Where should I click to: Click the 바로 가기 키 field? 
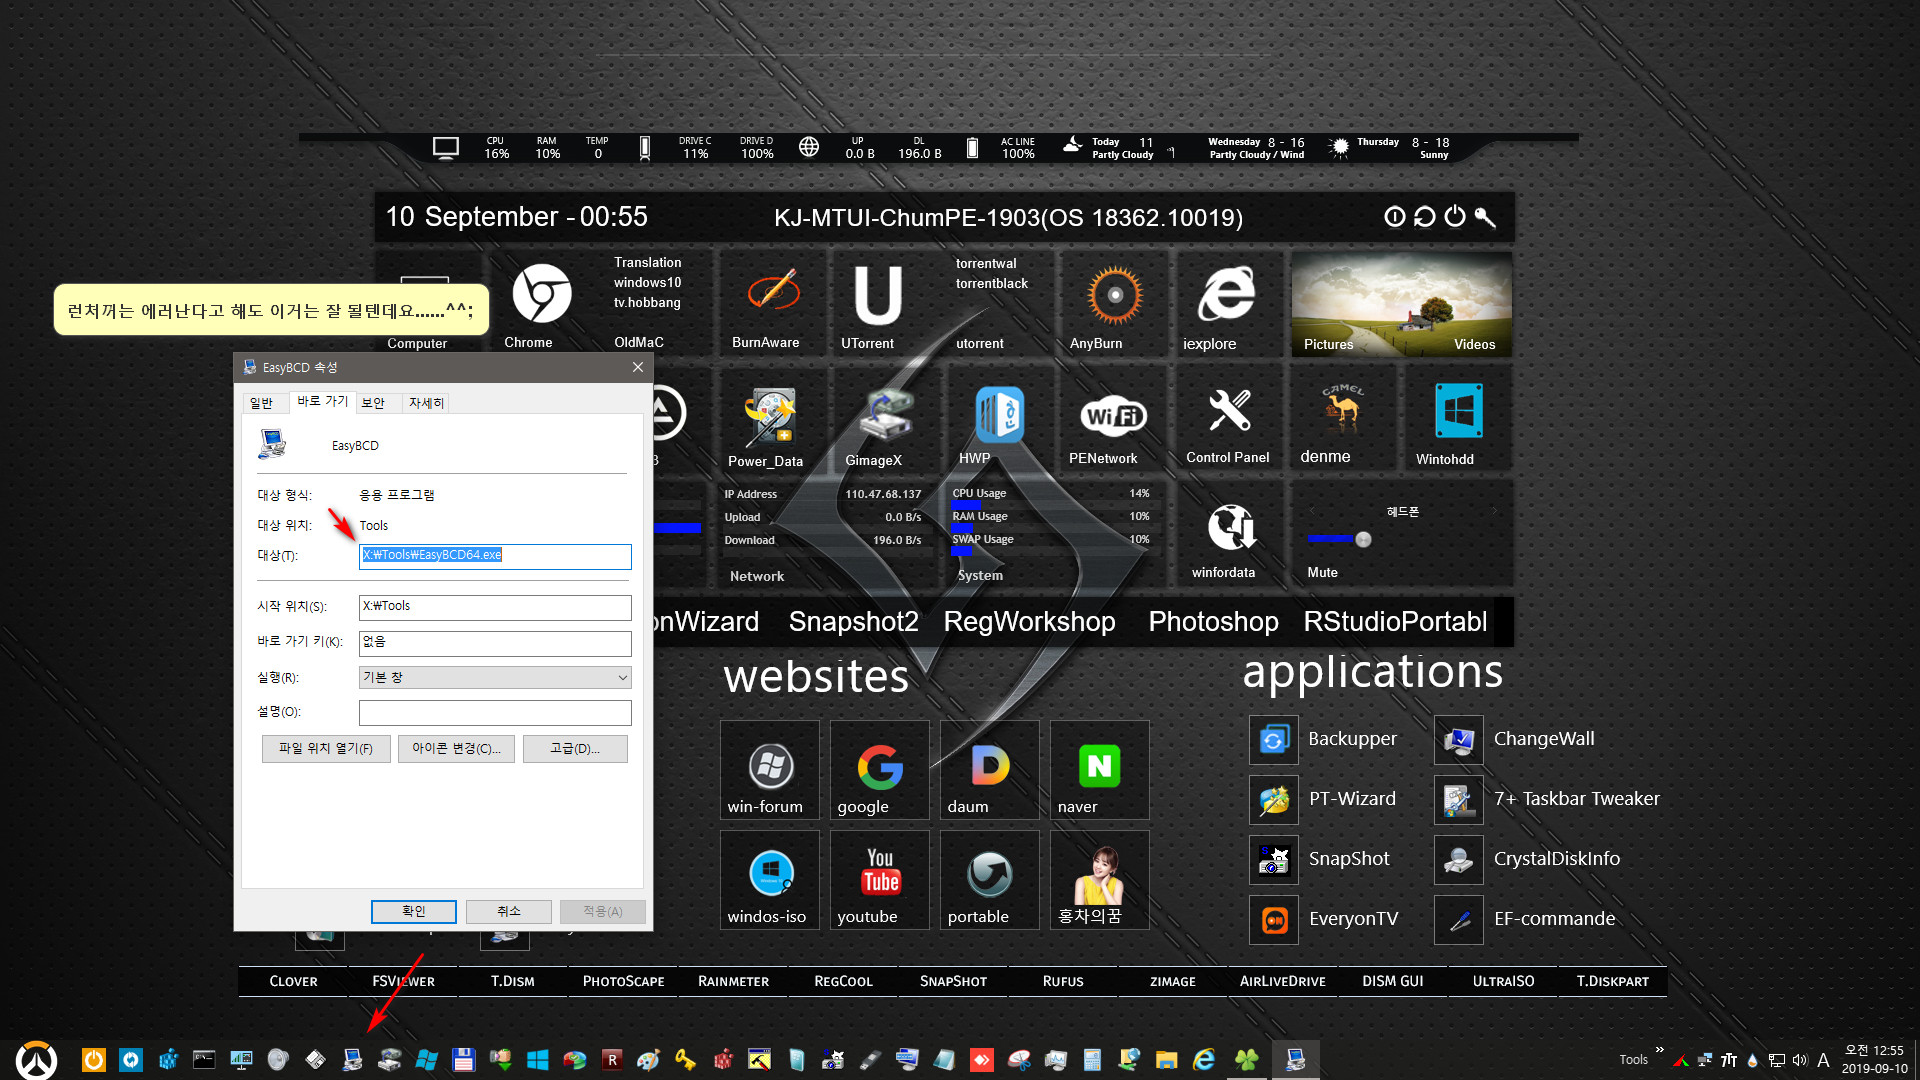tap(495, 643)
